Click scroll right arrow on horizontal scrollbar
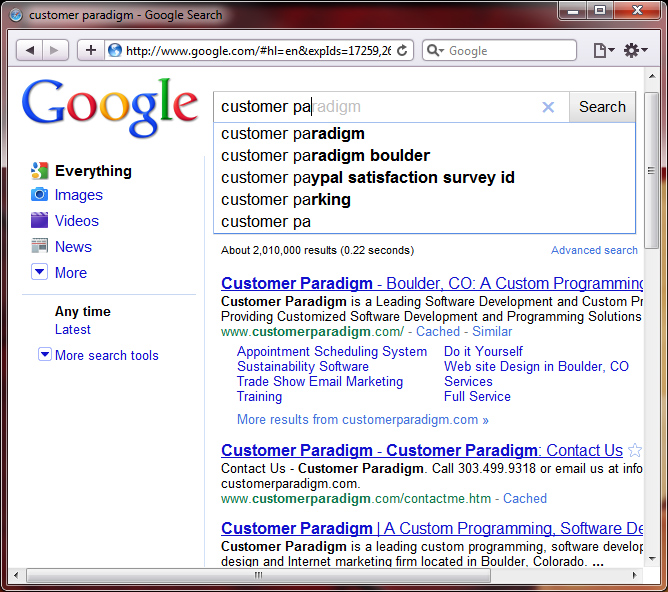This screenshot has width=668, height=592. pos(635,575)
